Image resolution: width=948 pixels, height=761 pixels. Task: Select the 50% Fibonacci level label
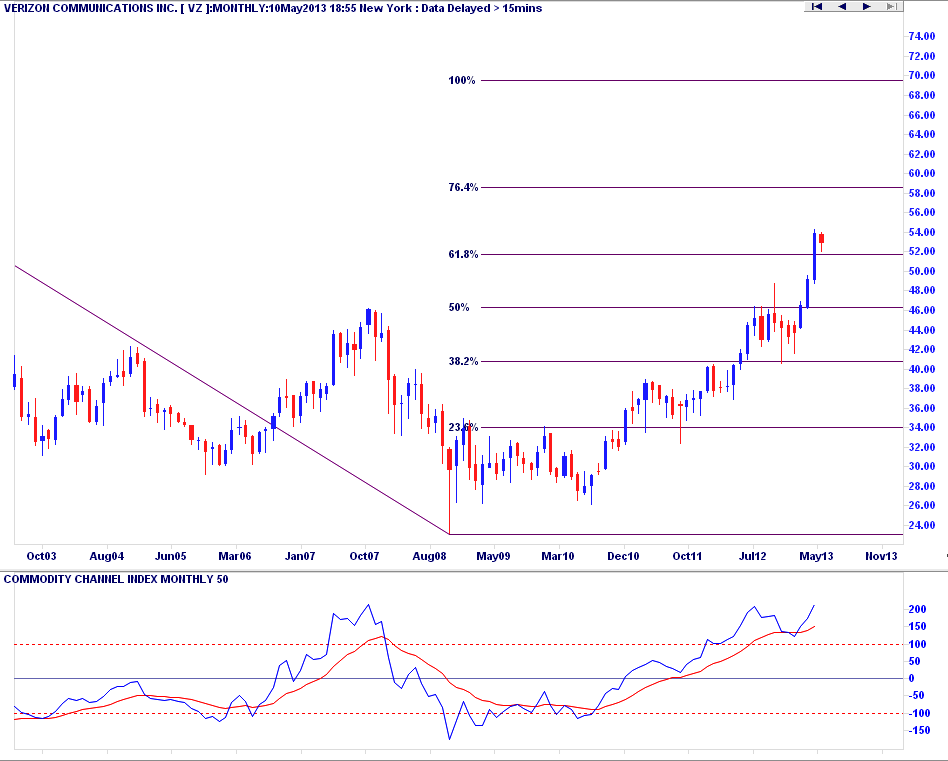[459, 308]
